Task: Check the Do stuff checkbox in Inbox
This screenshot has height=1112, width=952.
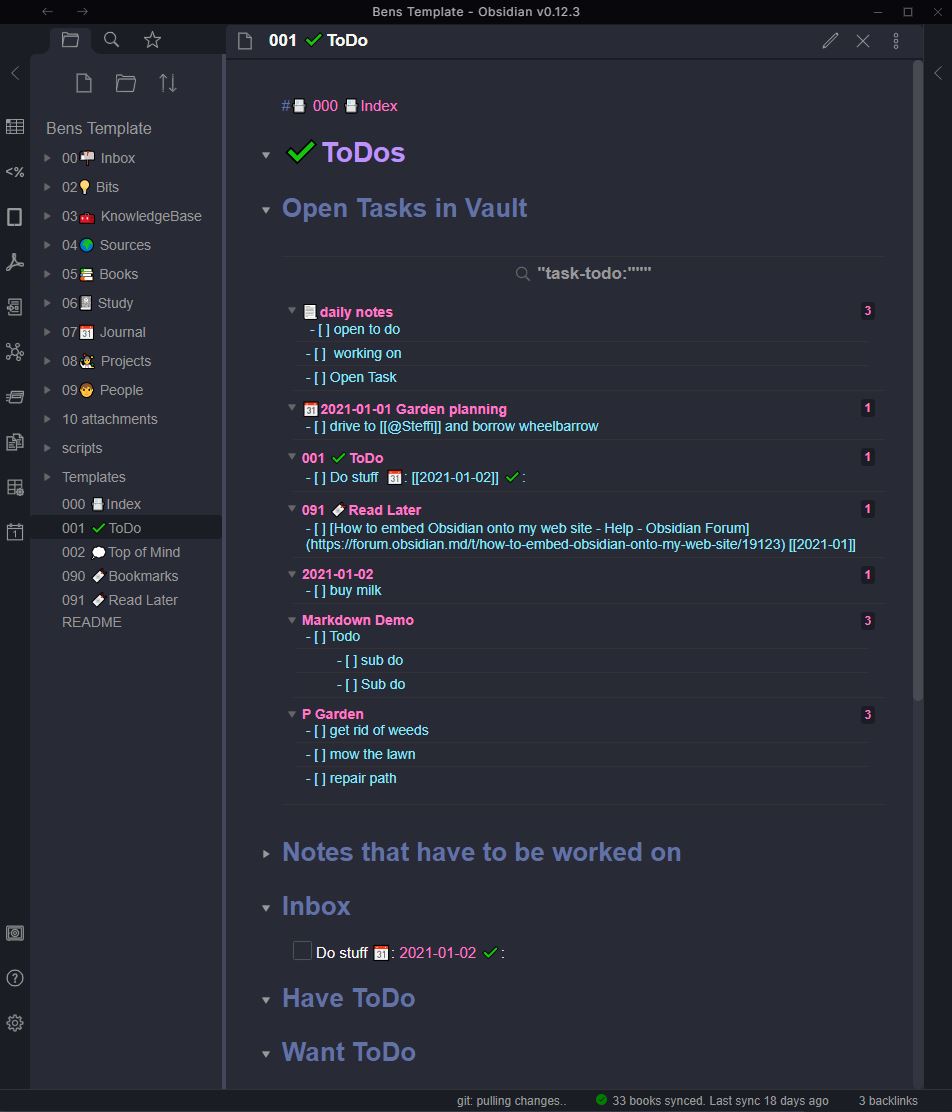Action: [x=302, y=951]
